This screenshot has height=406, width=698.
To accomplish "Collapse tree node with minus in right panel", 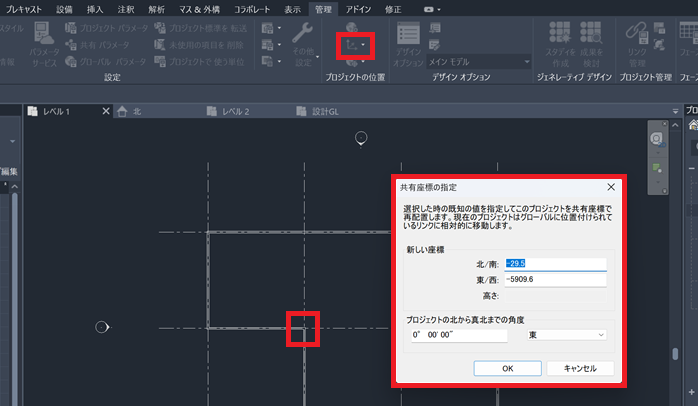I will pos(692,168).
